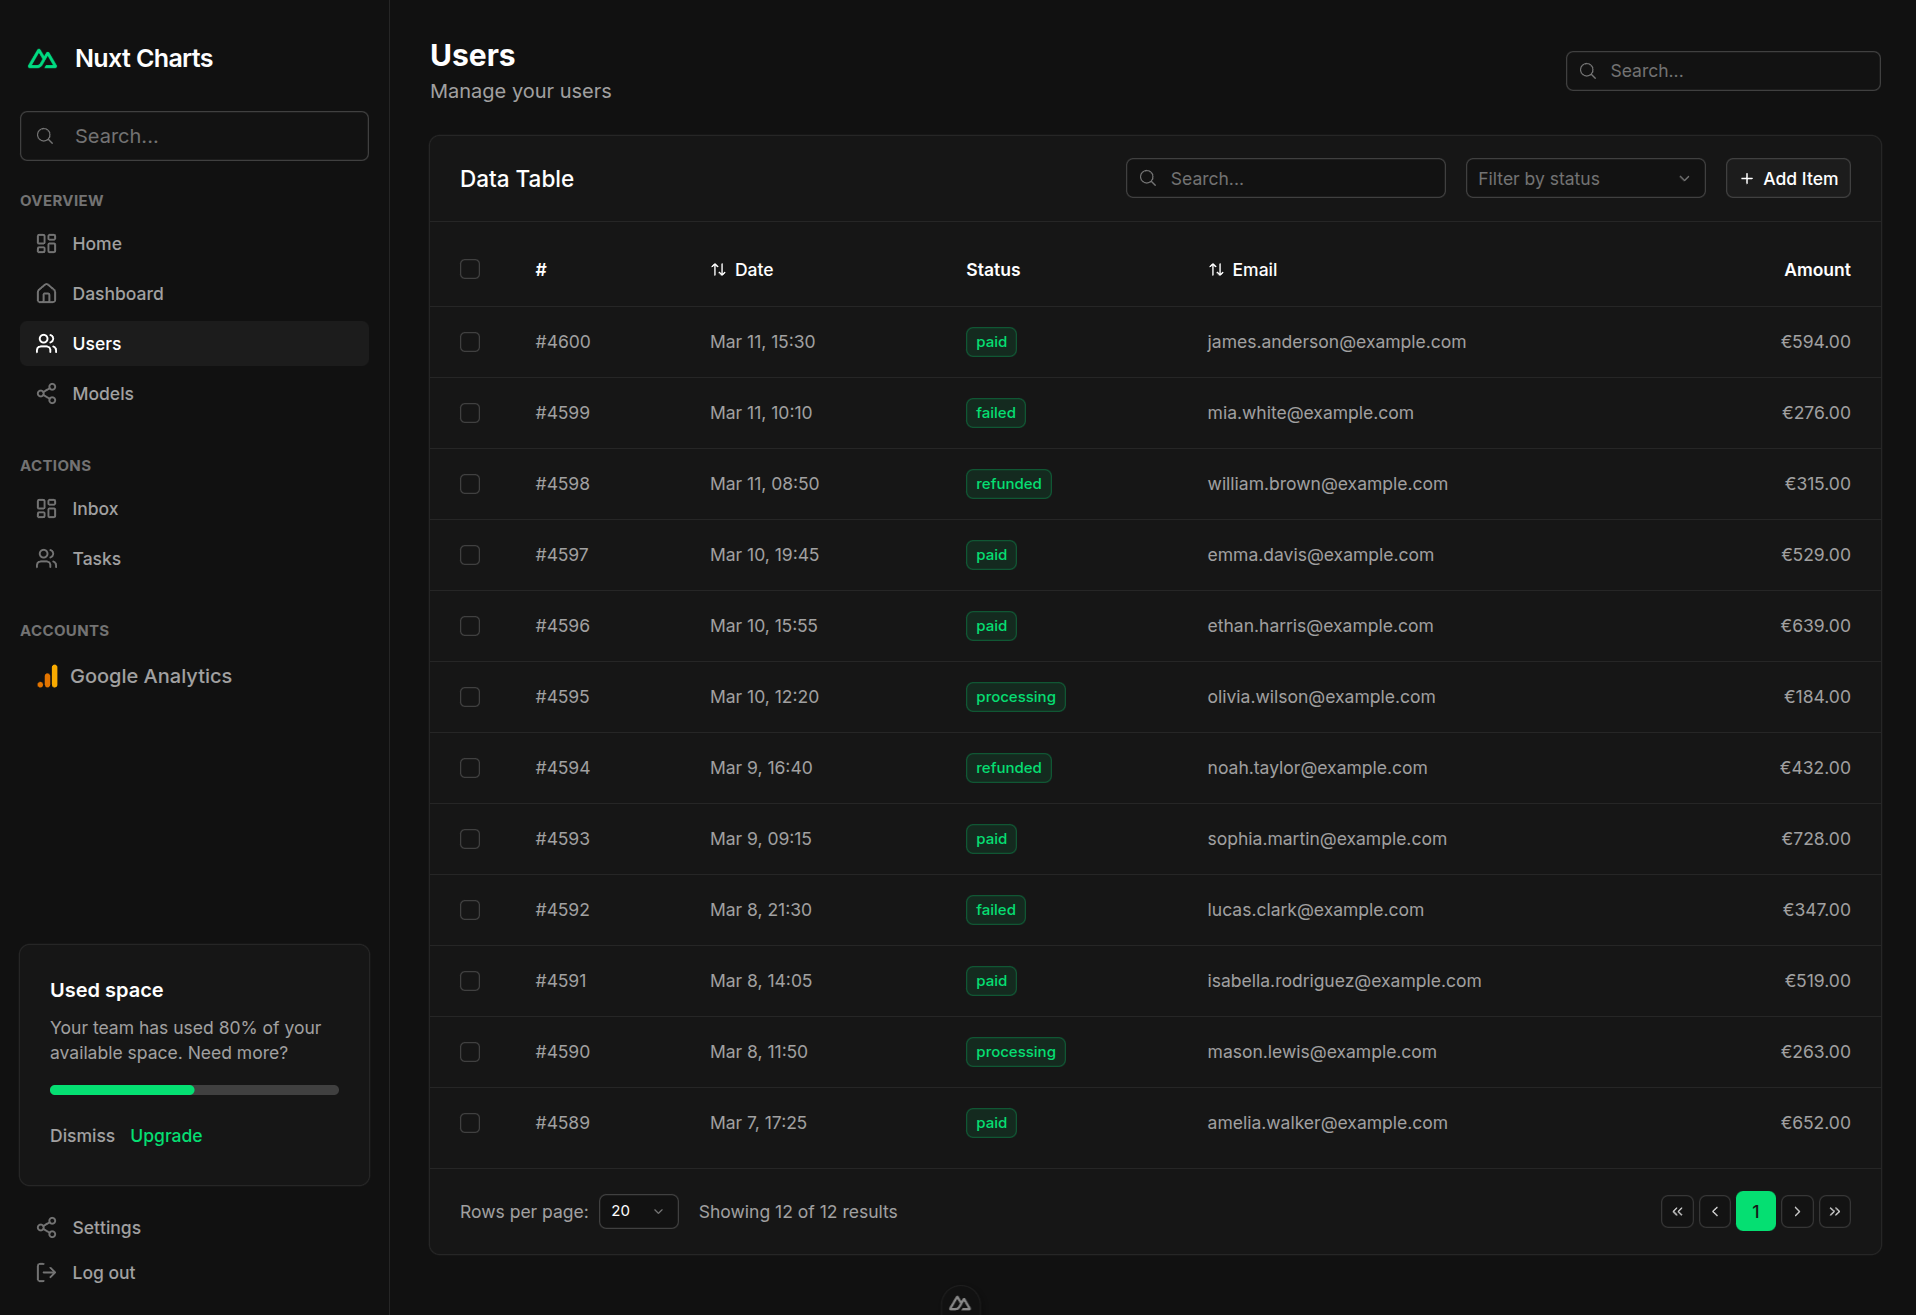Screen dimensions: 1916x1315
Task: Click the plus icon on Add Item
Action: click(1747, 179)
